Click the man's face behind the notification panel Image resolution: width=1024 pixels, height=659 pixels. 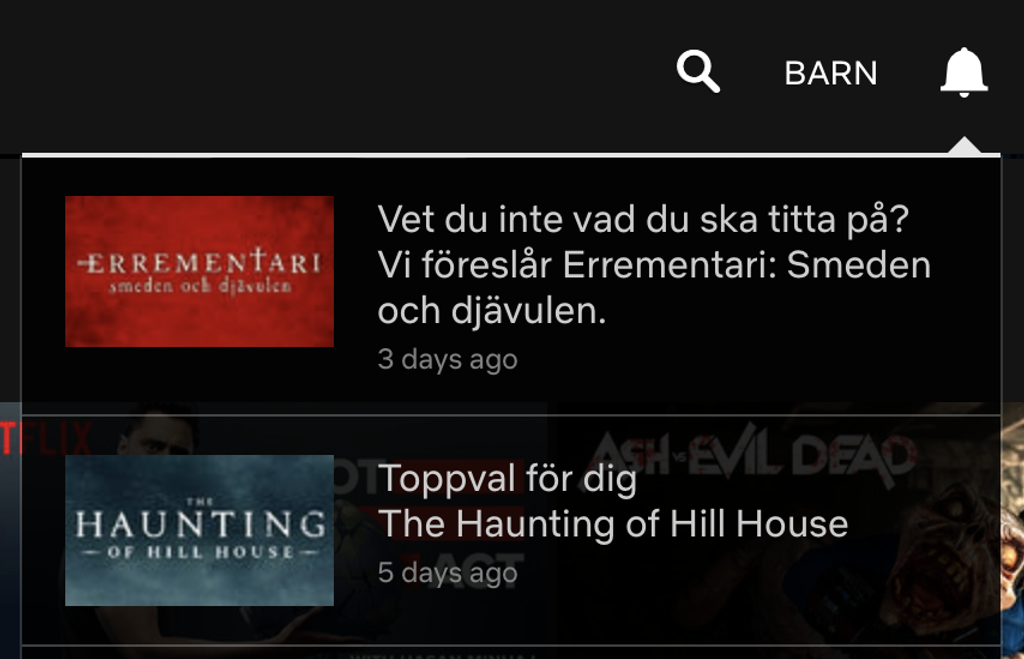pos(157,438)
